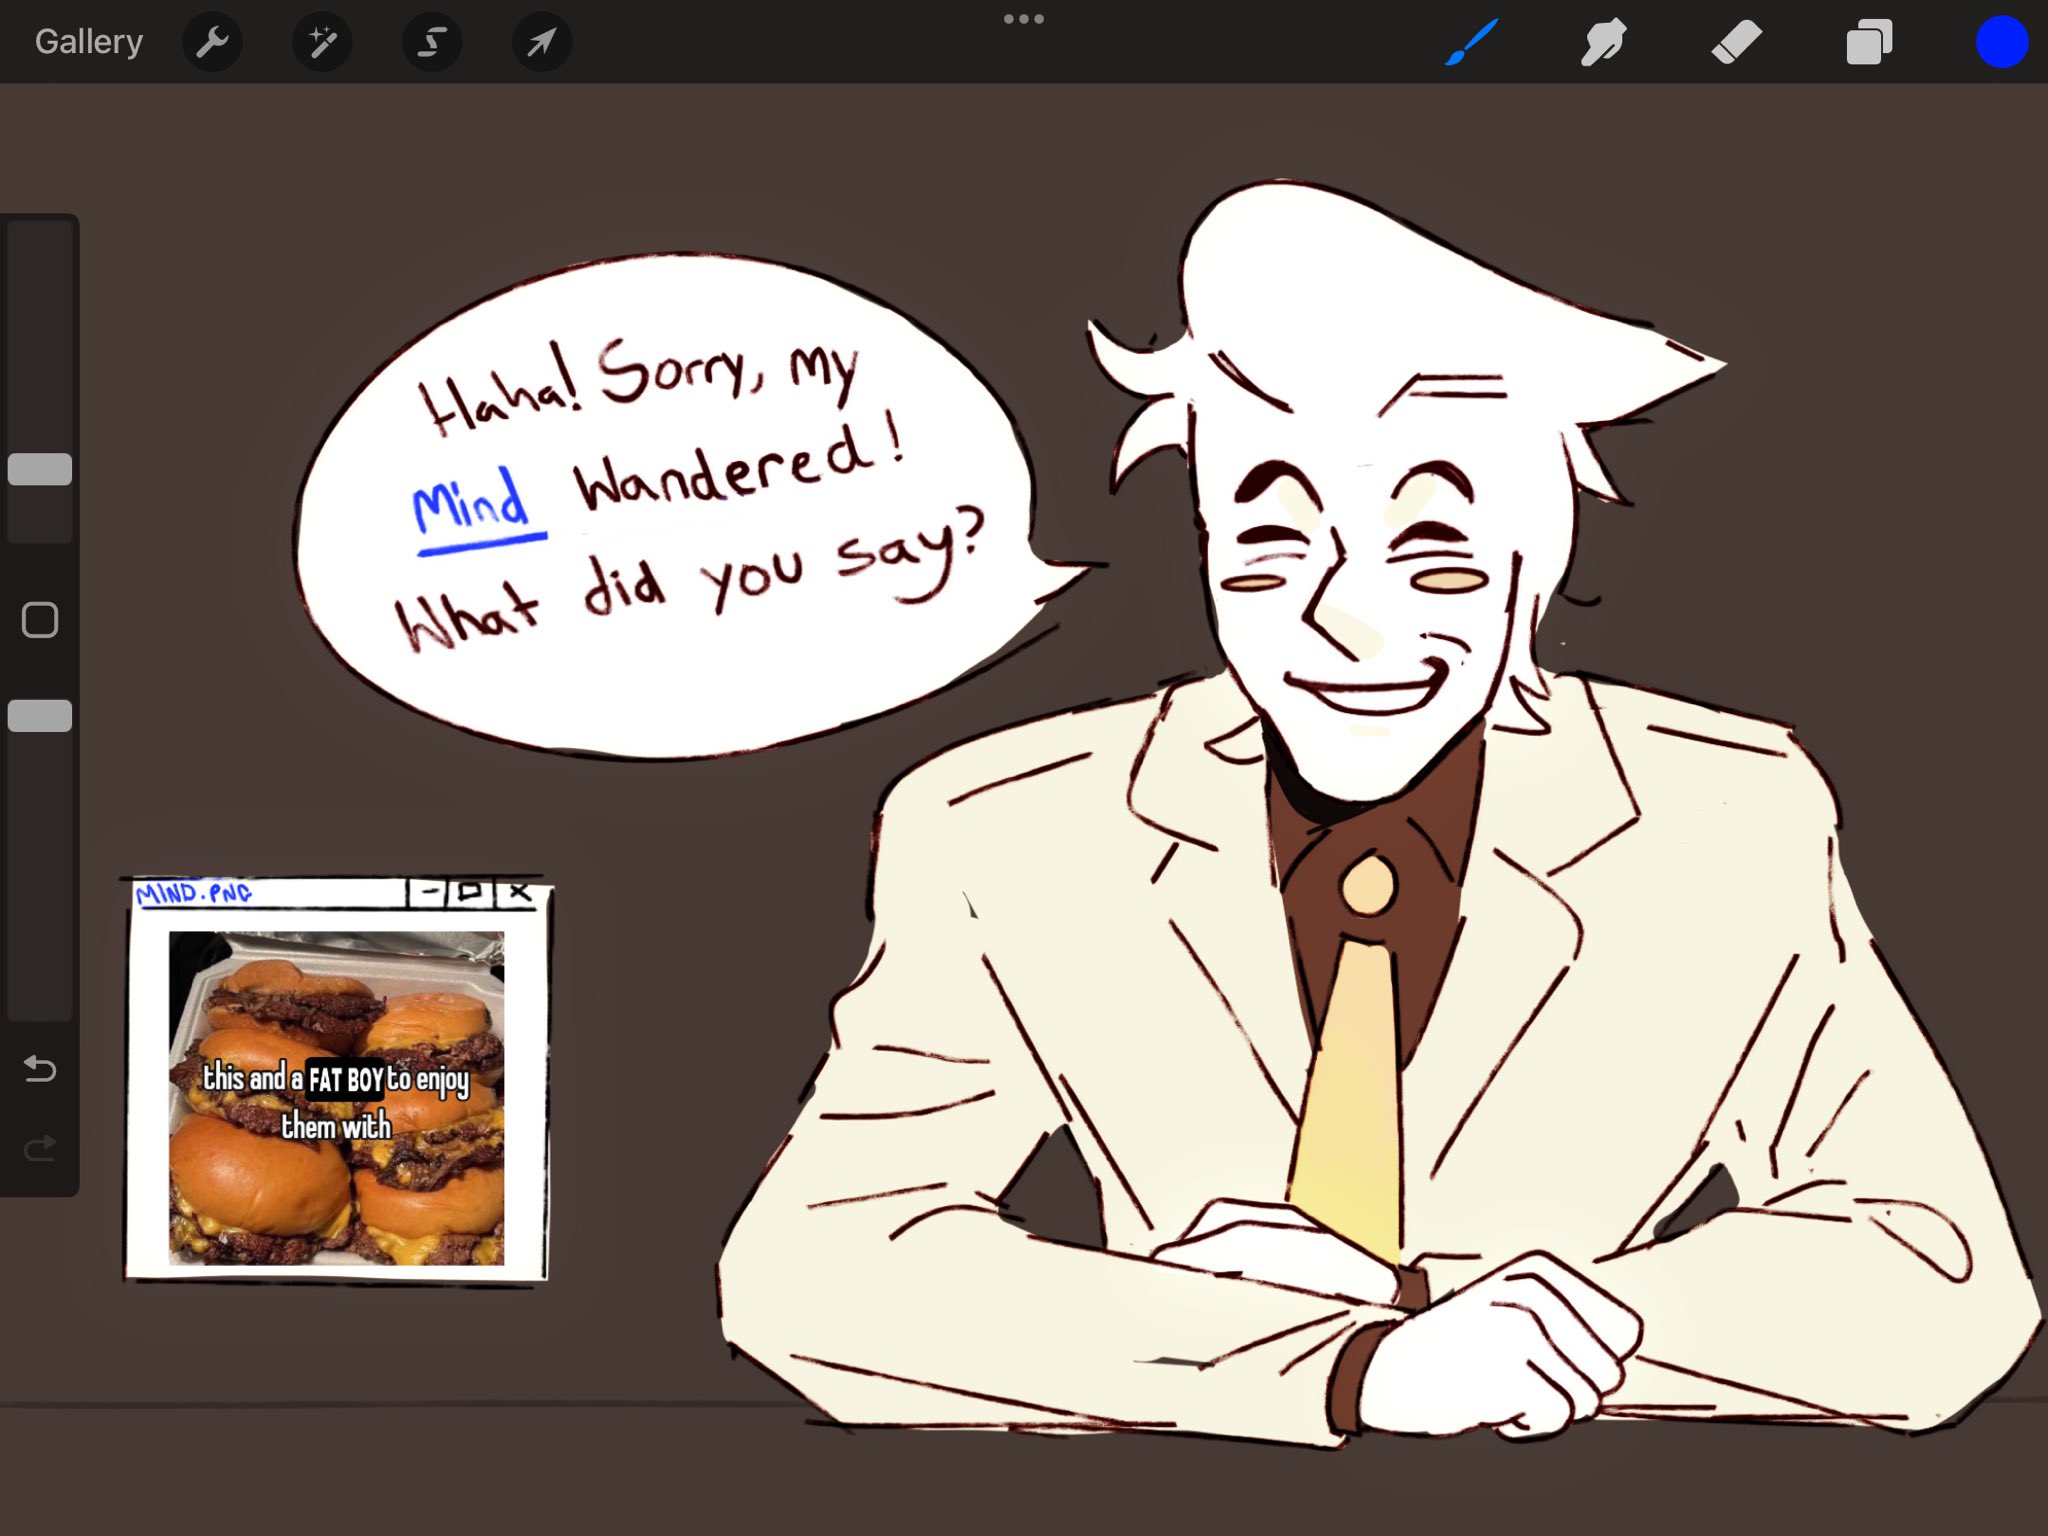2048x1536 pixels.
Task: Tap the square modify button in sidebar
Action: 40,620
